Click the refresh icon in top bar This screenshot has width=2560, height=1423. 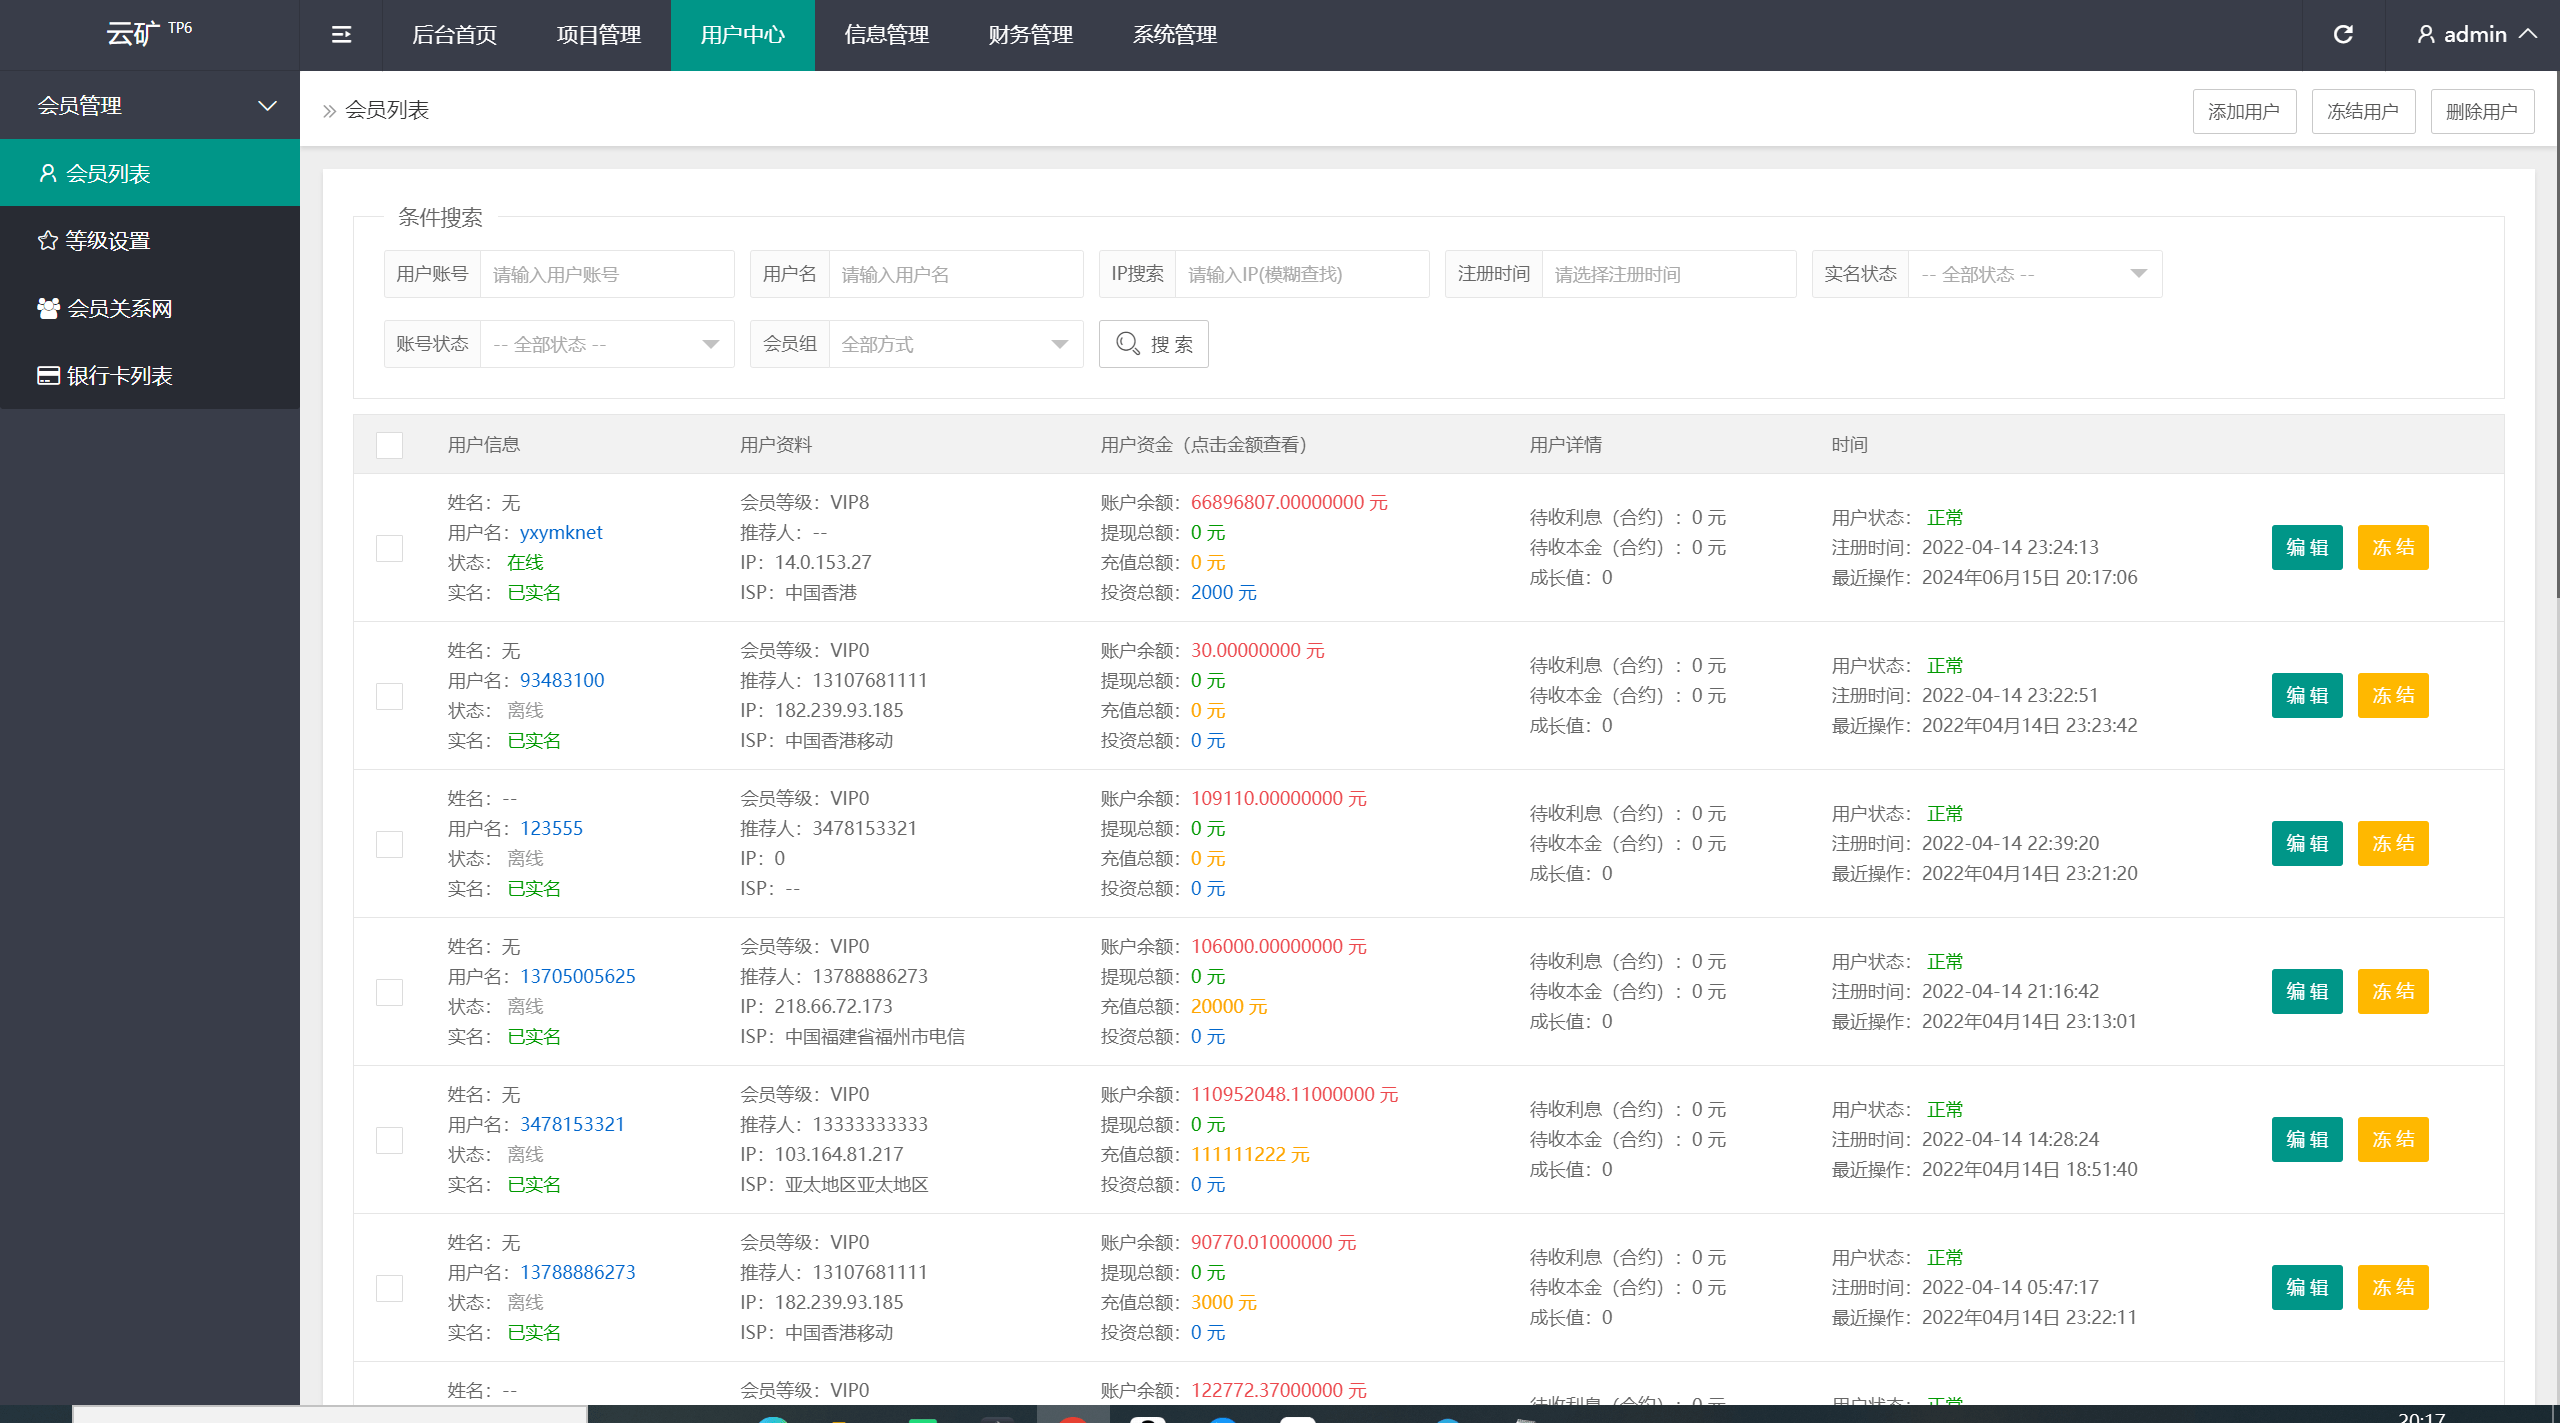pos(2343,35)
